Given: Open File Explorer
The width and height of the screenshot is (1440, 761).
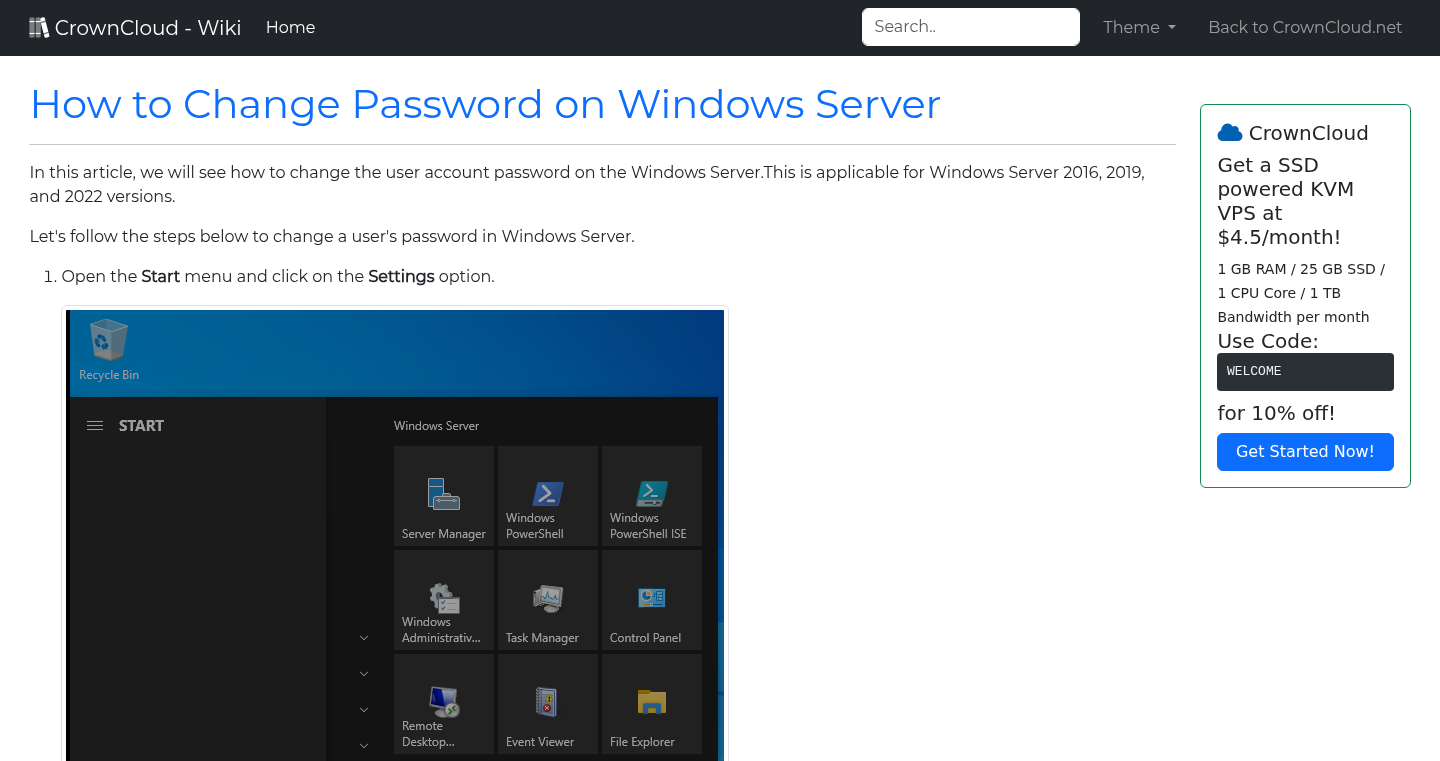Looking at the screenshot, I should pyautogui.click(x=651, y=703).
